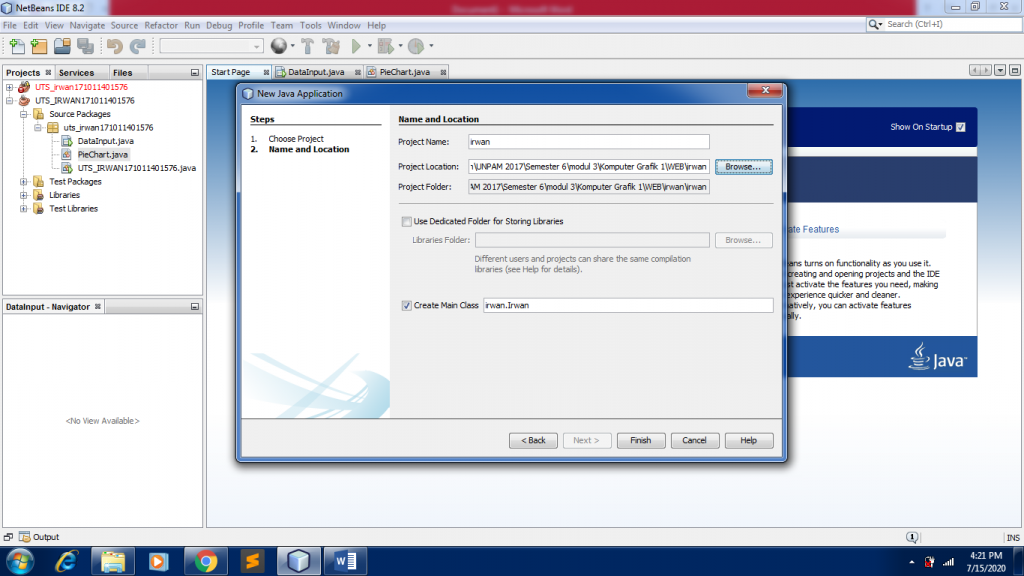Click the Profile Project toolbar icon

(x=415, y=46)
